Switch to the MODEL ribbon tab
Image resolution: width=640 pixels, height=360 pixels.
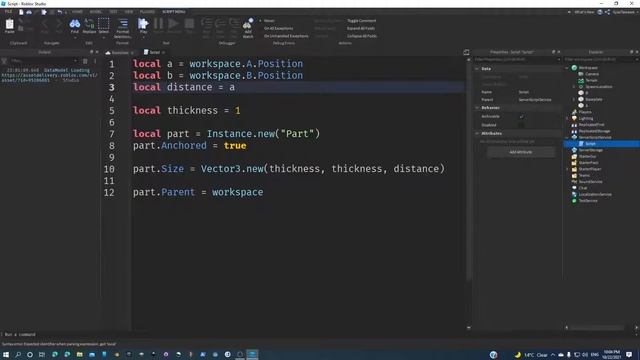tap(96, 12)
